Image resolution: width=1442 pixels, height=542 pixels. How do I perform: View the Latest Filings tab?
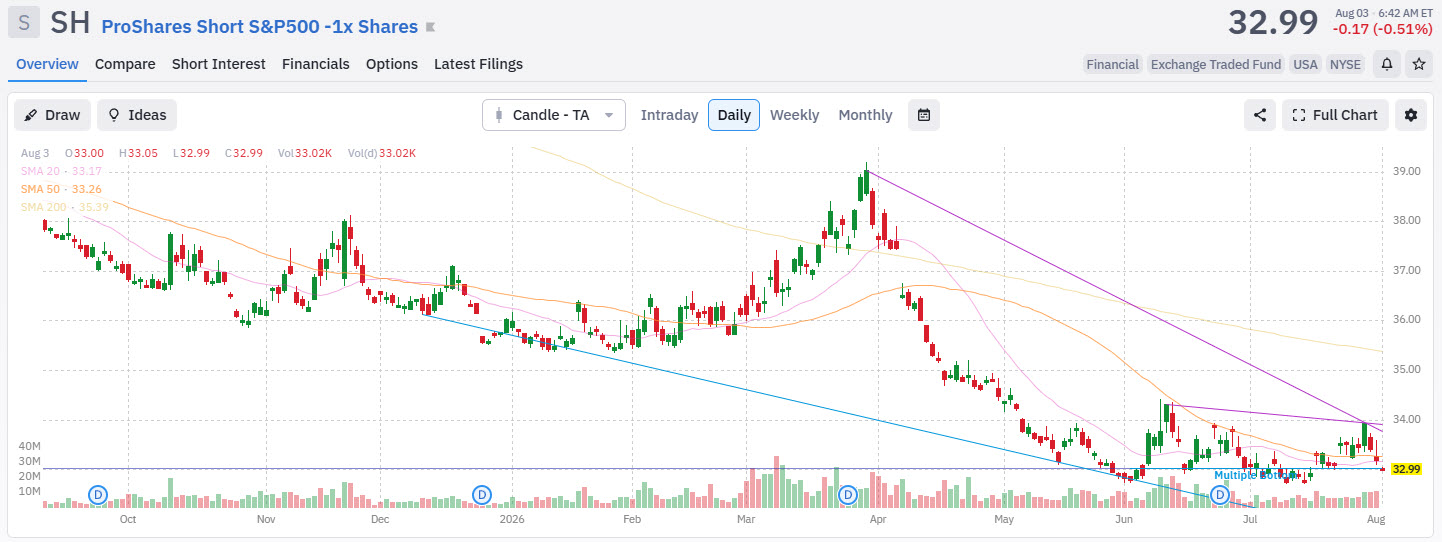pos(478,64)
